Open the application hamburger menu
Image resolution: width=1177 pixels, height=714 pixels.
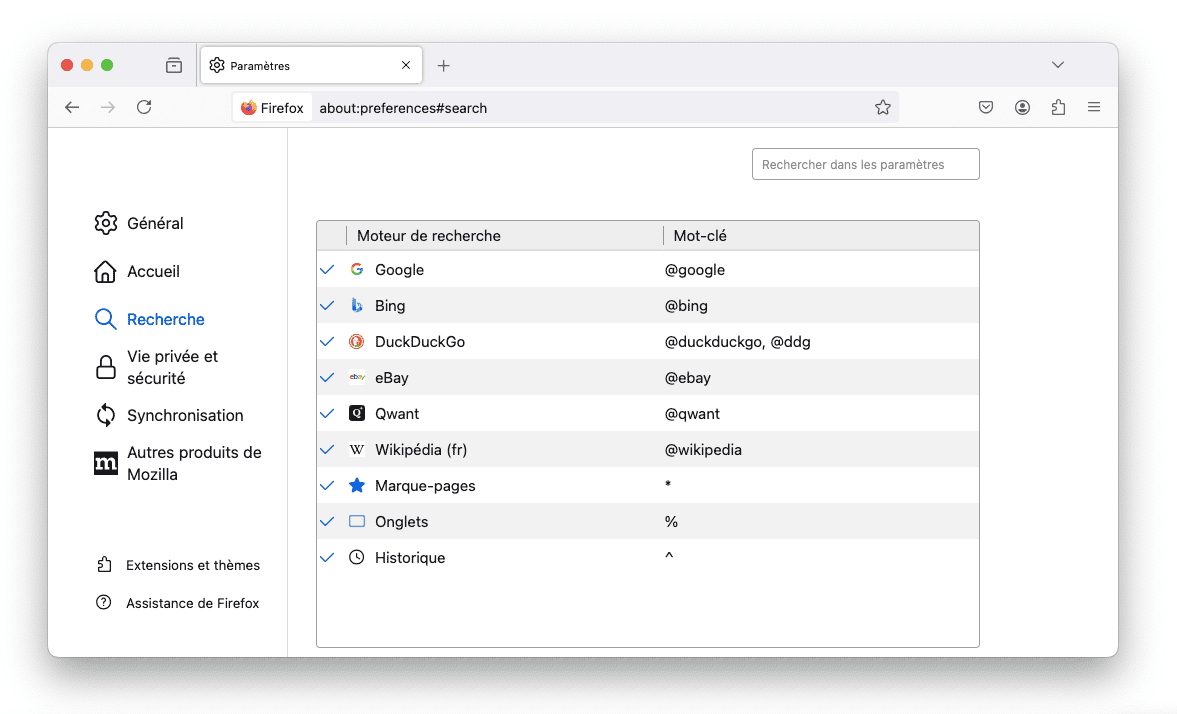coord(1094,107)
